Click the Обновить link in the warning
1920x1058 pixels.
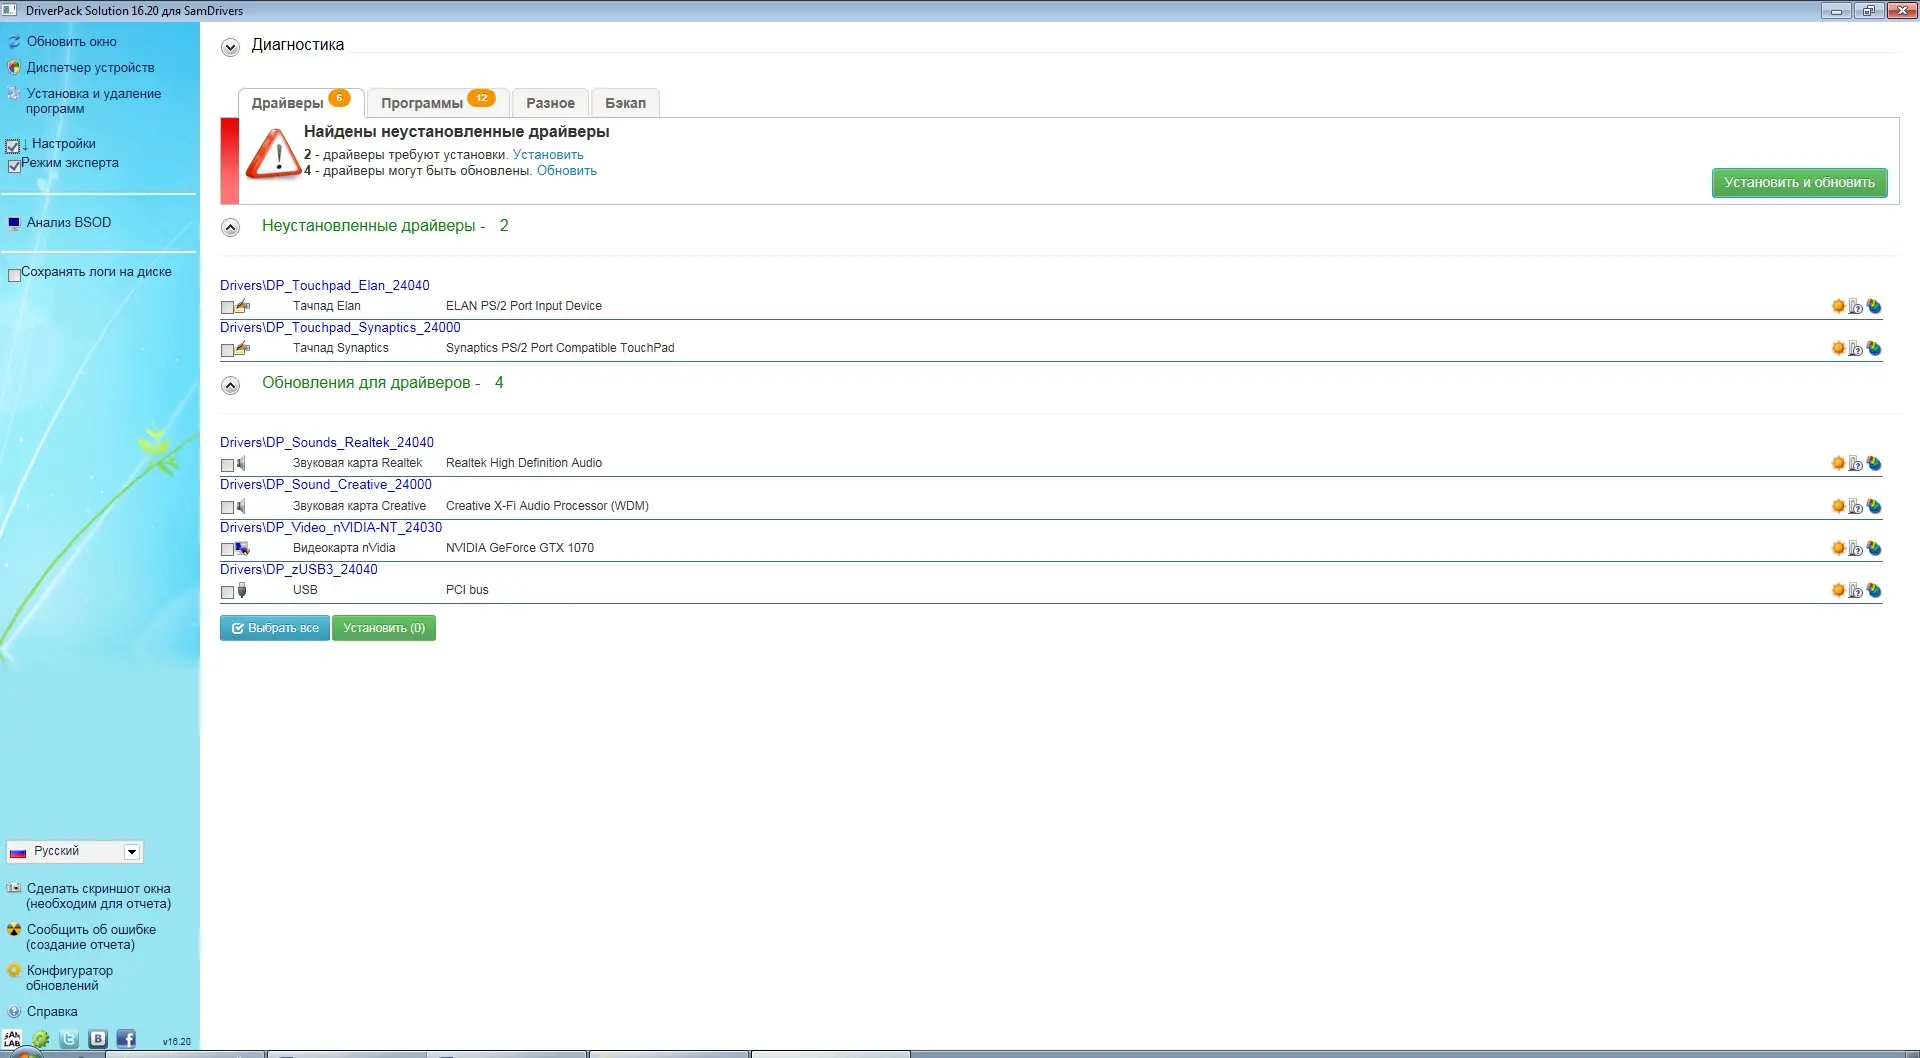click(x=567, y=171)
